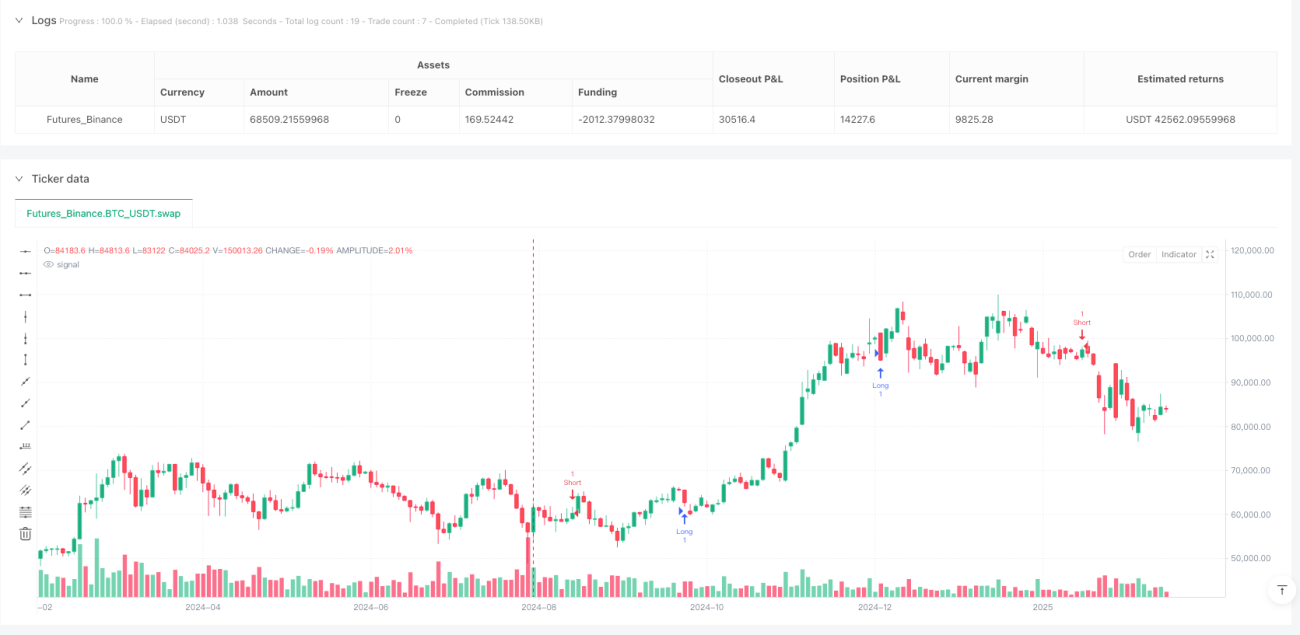
Task: Click the back-to-top arrow button
Action: click(1281, 590)
